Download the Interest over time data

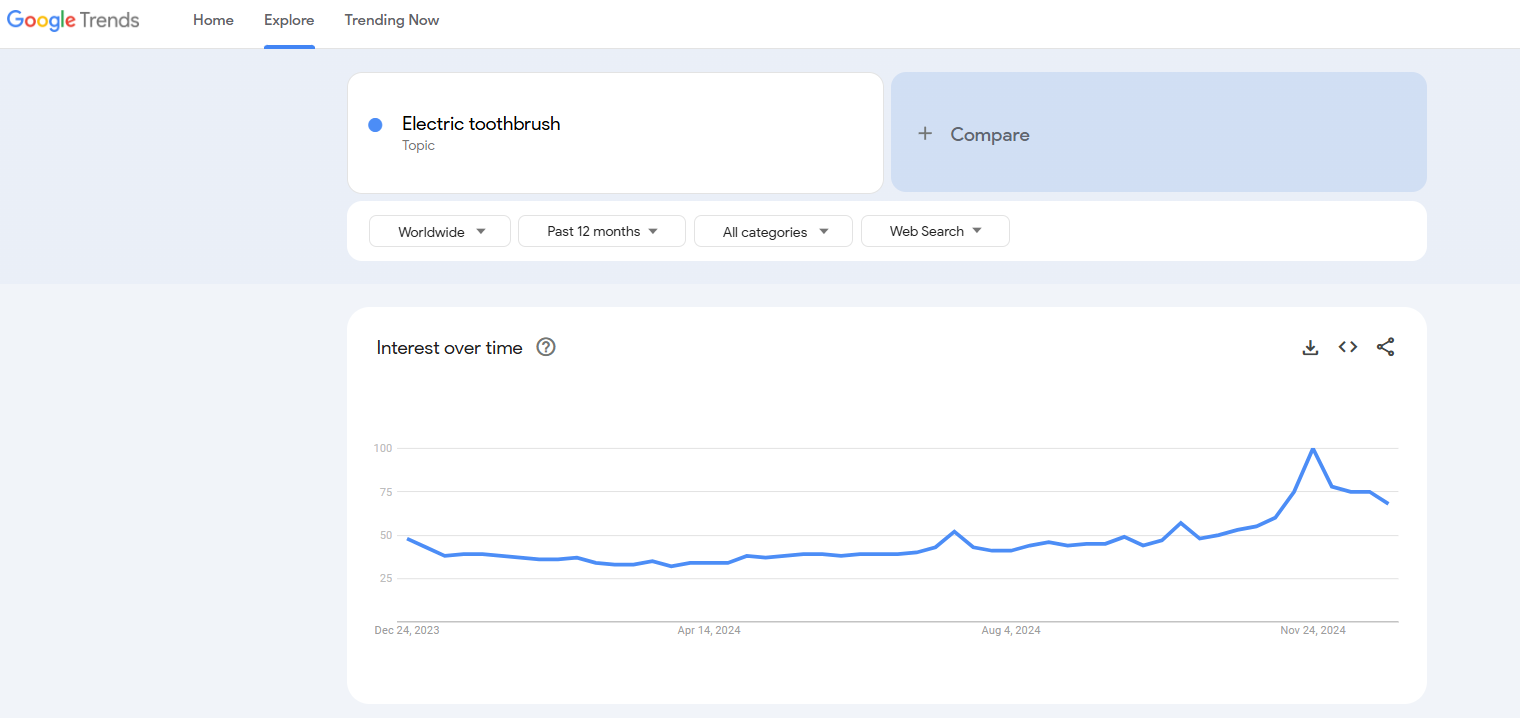point(1310,347)
